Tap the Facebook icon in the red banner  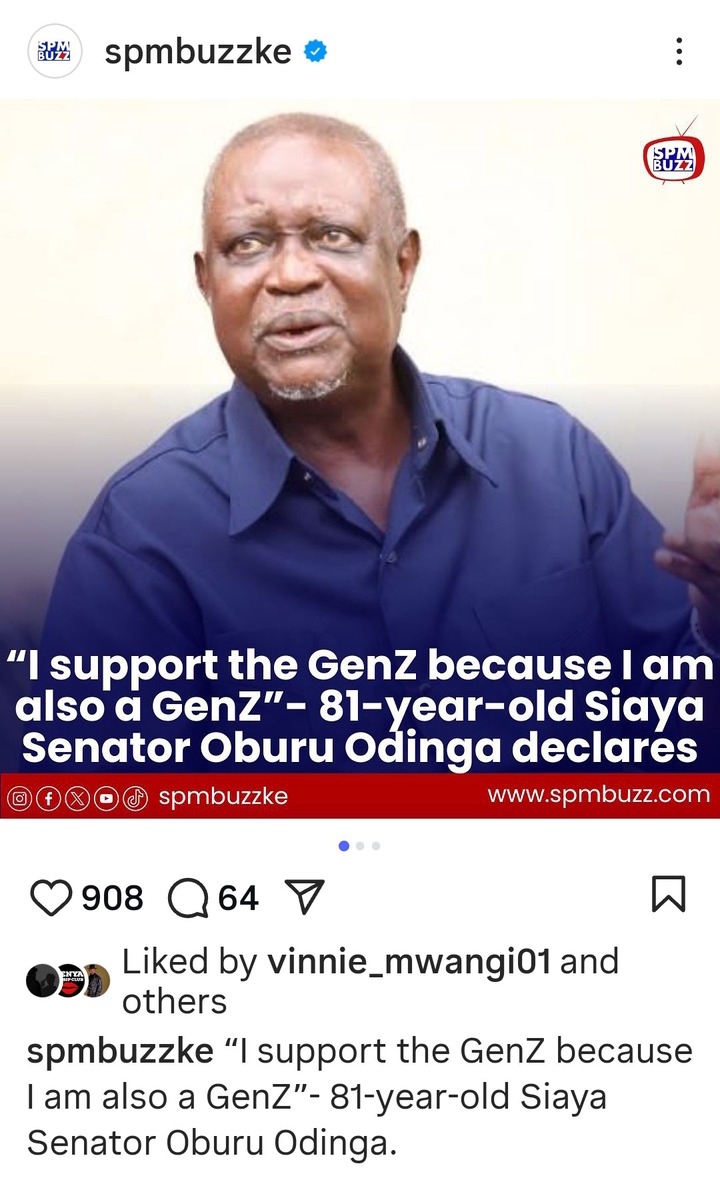pyautogui.click(x=49, y=798)
